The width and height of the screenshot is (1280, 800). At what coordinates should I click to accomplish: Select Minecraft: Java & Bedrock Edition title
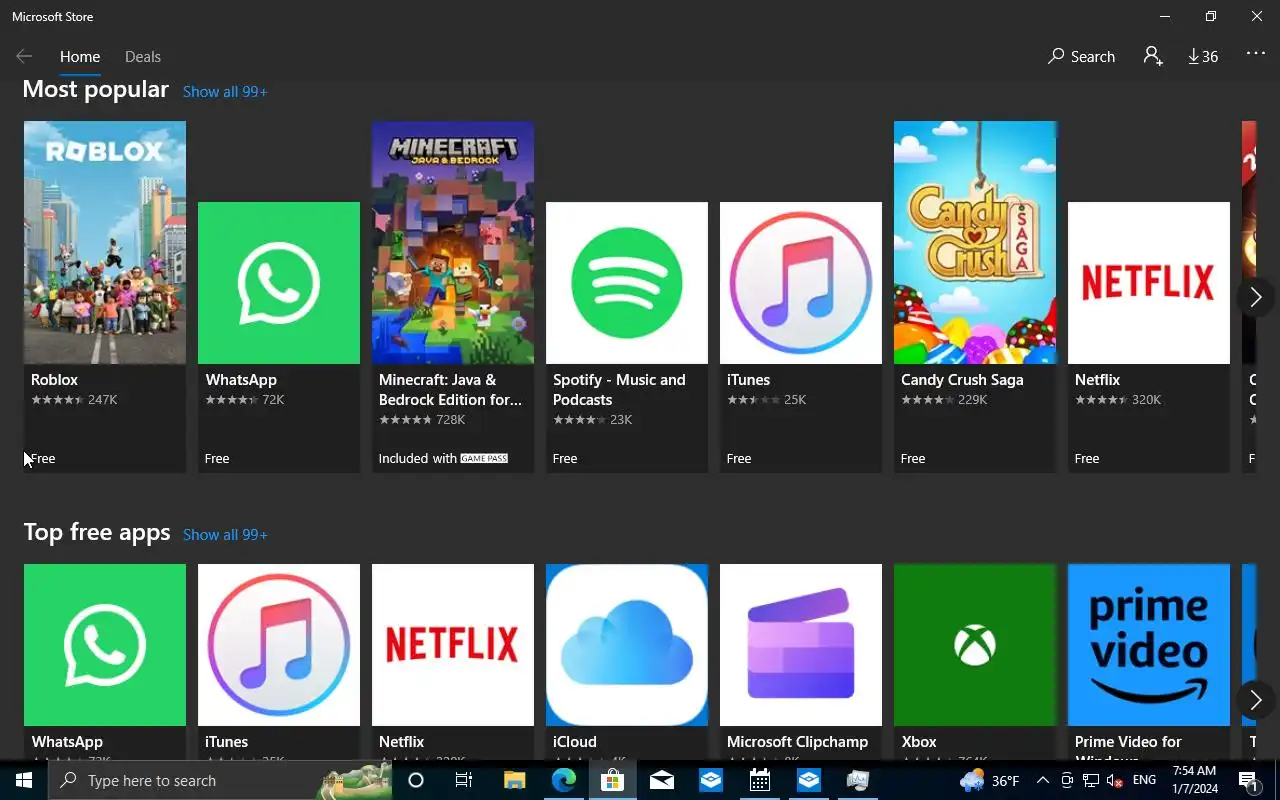pyautogui.click(x=450, y=390)
